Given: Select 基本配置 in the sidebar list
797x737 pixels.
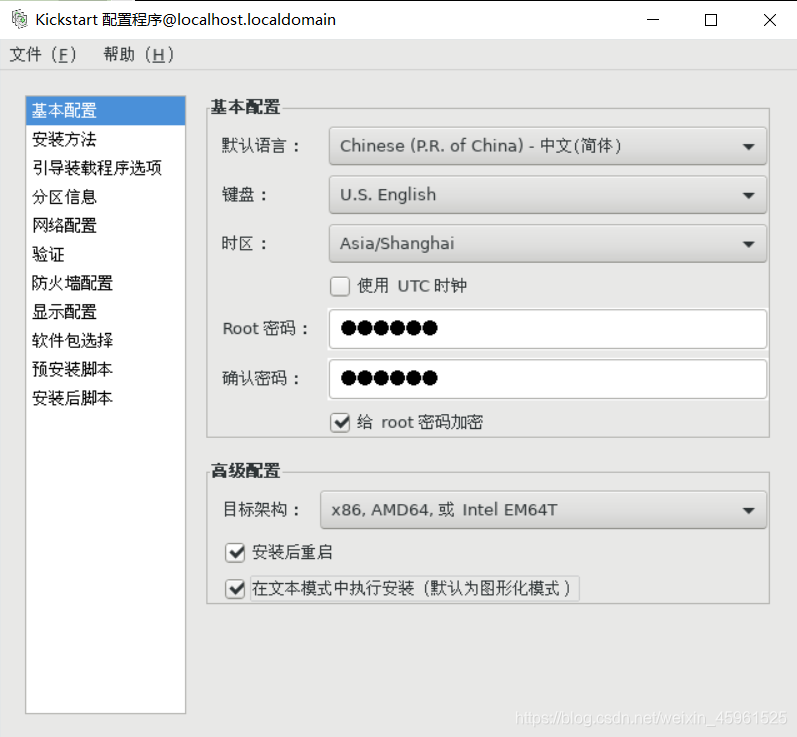Looking at the screenshot, I should pos(106,110).
